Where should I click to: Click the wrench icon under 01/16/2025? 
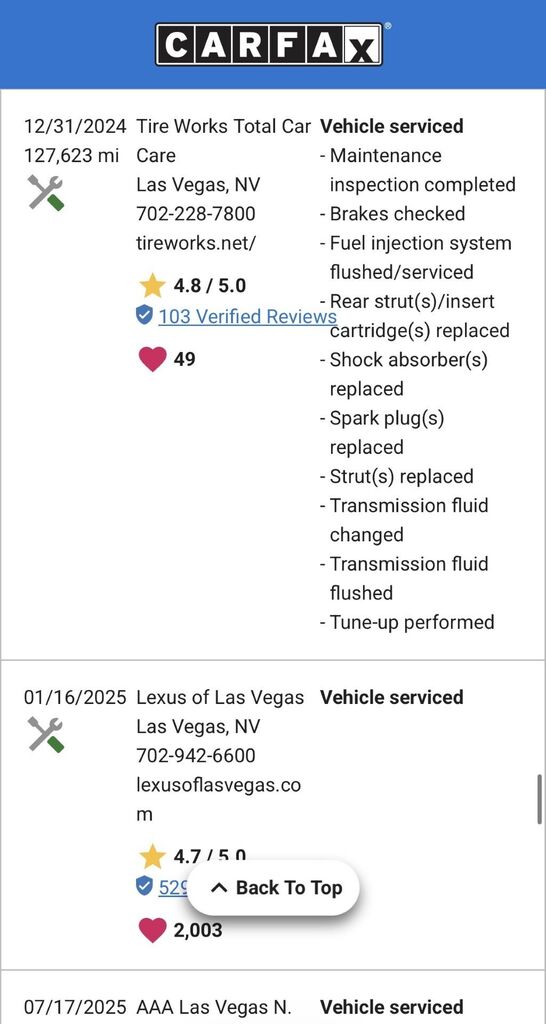[46, 735]
